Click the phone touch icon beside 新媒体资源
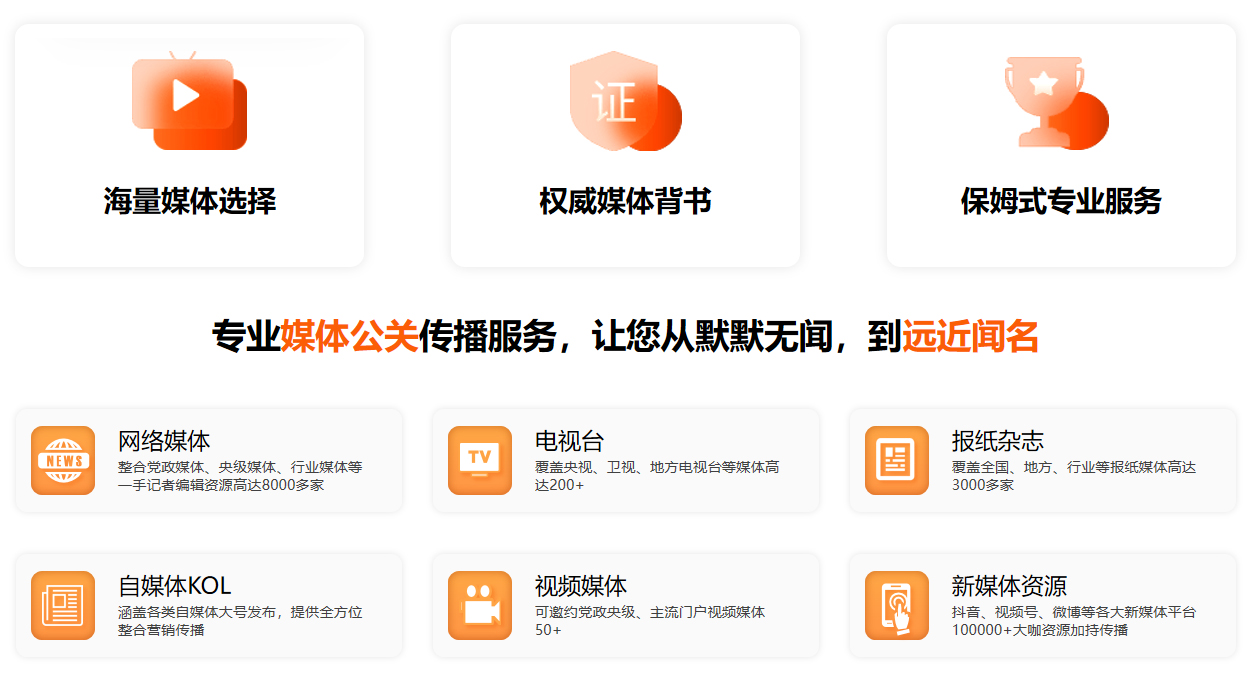The height and width of the screenshot is (693, 1249). (x=897, y=605)
